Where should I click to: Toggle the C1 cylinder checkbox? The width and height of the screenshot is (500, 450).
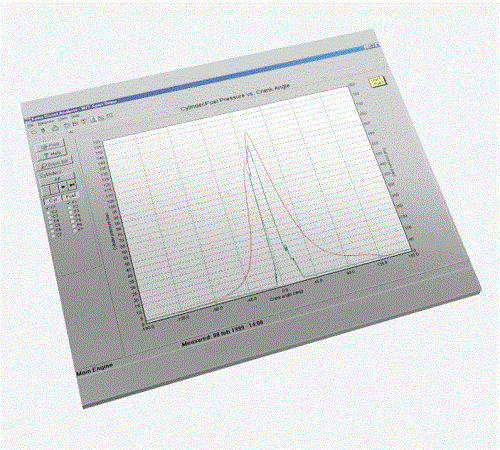(x=47, y=208)
